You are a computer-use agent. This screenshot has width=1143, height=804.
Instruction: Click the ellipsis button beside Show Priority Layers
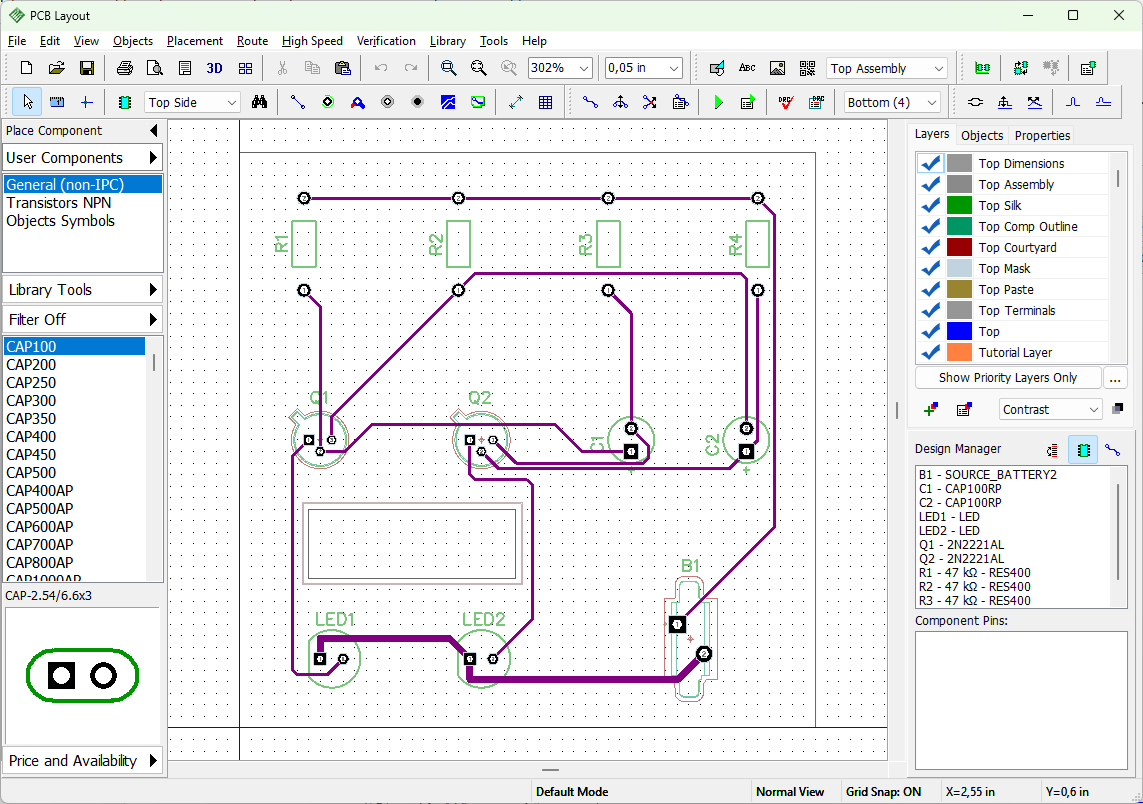coord(1114,378)
